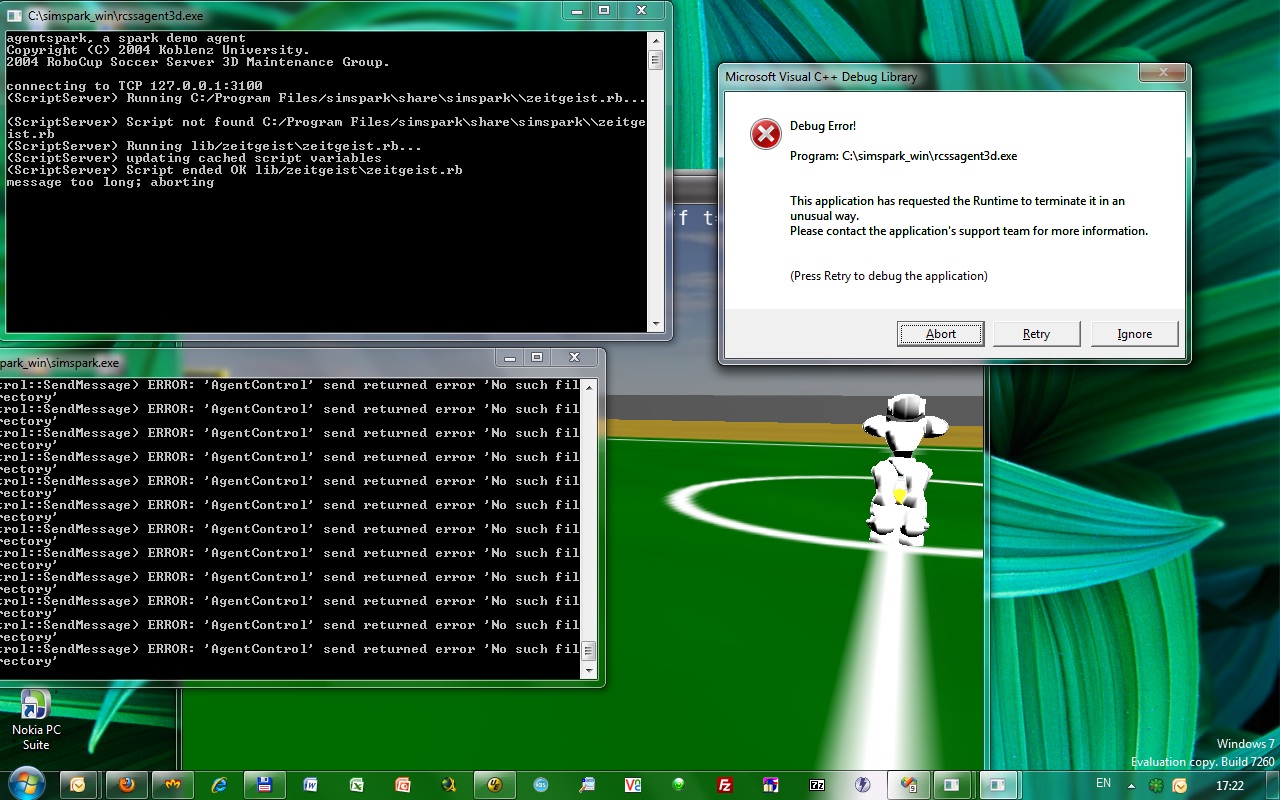The width and height of the screenshot is (1280, 800).
Task: Open the magnifier search taskbar icon
Action: (587, 785)
